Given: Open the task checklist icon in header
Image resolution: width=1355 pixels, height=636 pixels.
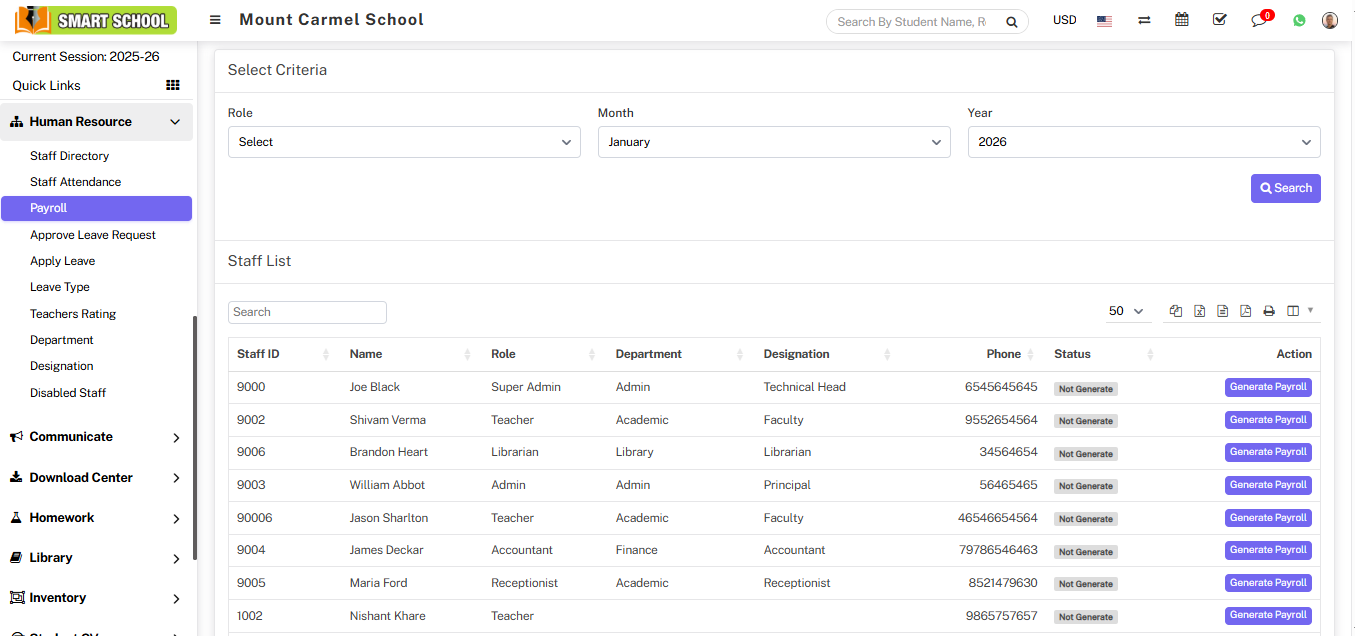Looking at the screenshot, I should coord(1219,20).
